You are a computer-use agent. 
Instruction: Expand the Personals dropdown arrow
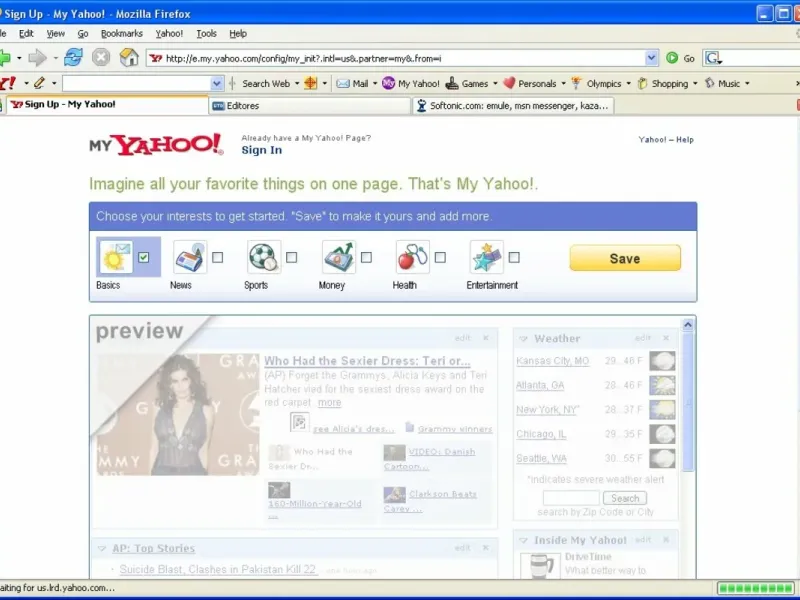pyautogui.click(x=563, y=84)
